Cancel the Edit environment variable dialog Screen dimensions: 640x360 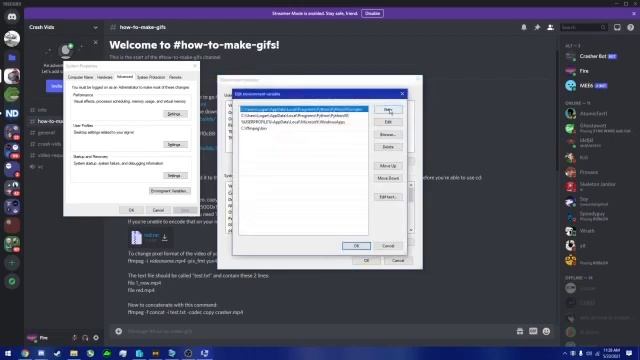click(x=388, y=246)
